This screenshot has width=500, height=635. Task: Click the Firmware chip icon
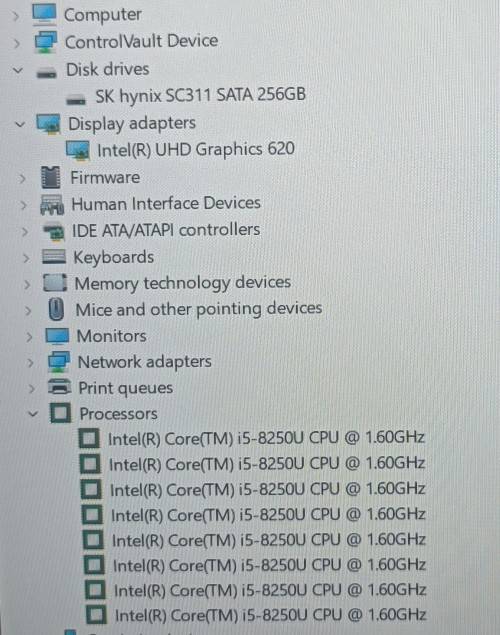[51, 177]
